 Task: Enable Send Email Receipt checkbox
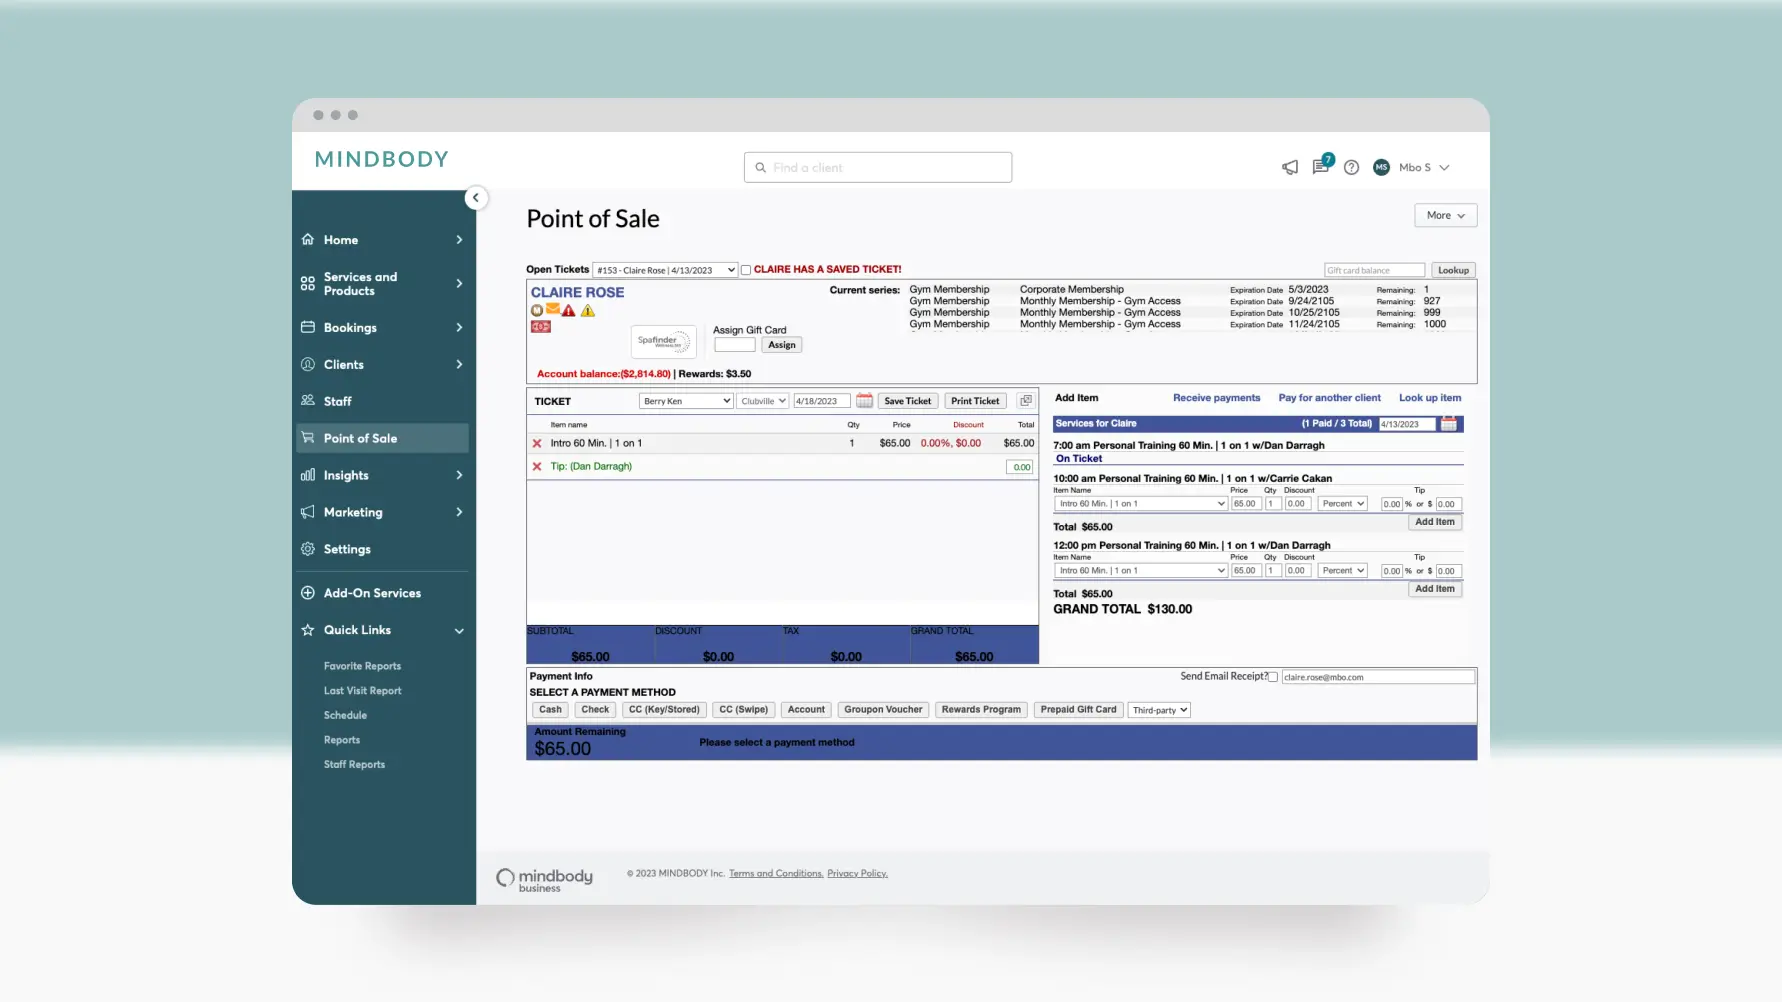[x=1273, y=677]
